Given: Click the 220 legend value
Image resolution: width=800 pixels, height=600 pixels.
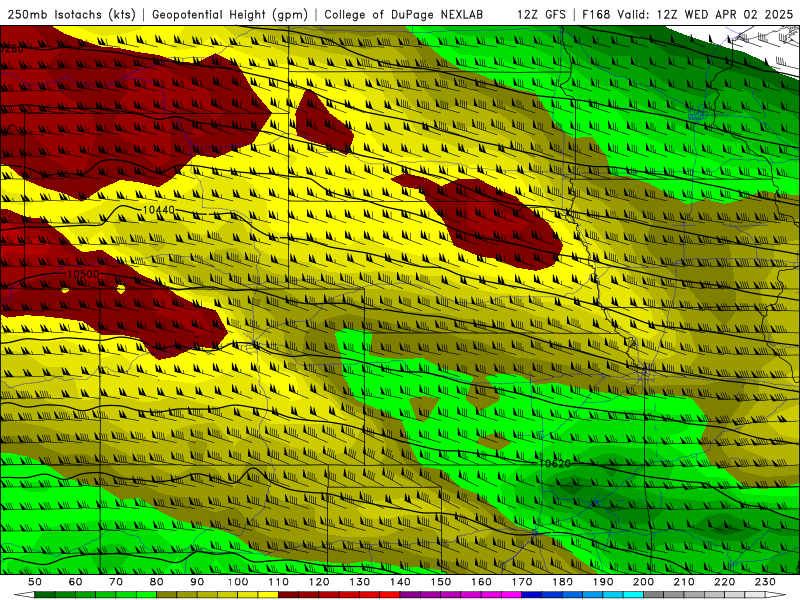Looking at the screenshot, I should 725,582.
